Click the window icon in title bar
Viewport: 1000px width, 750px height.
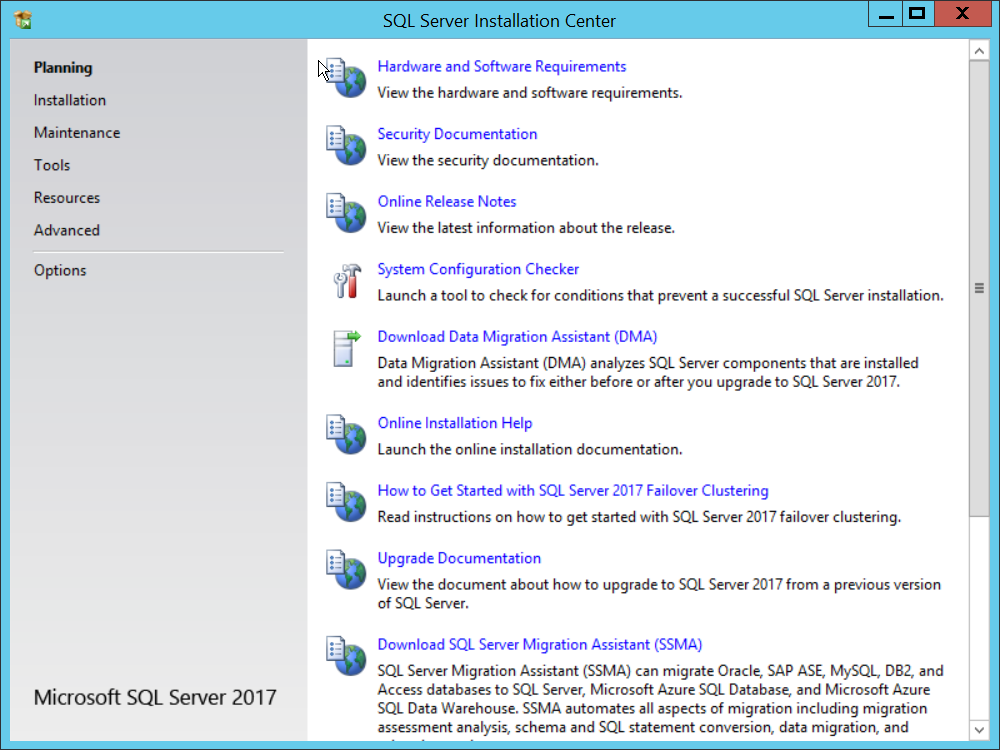click(23, 19)
